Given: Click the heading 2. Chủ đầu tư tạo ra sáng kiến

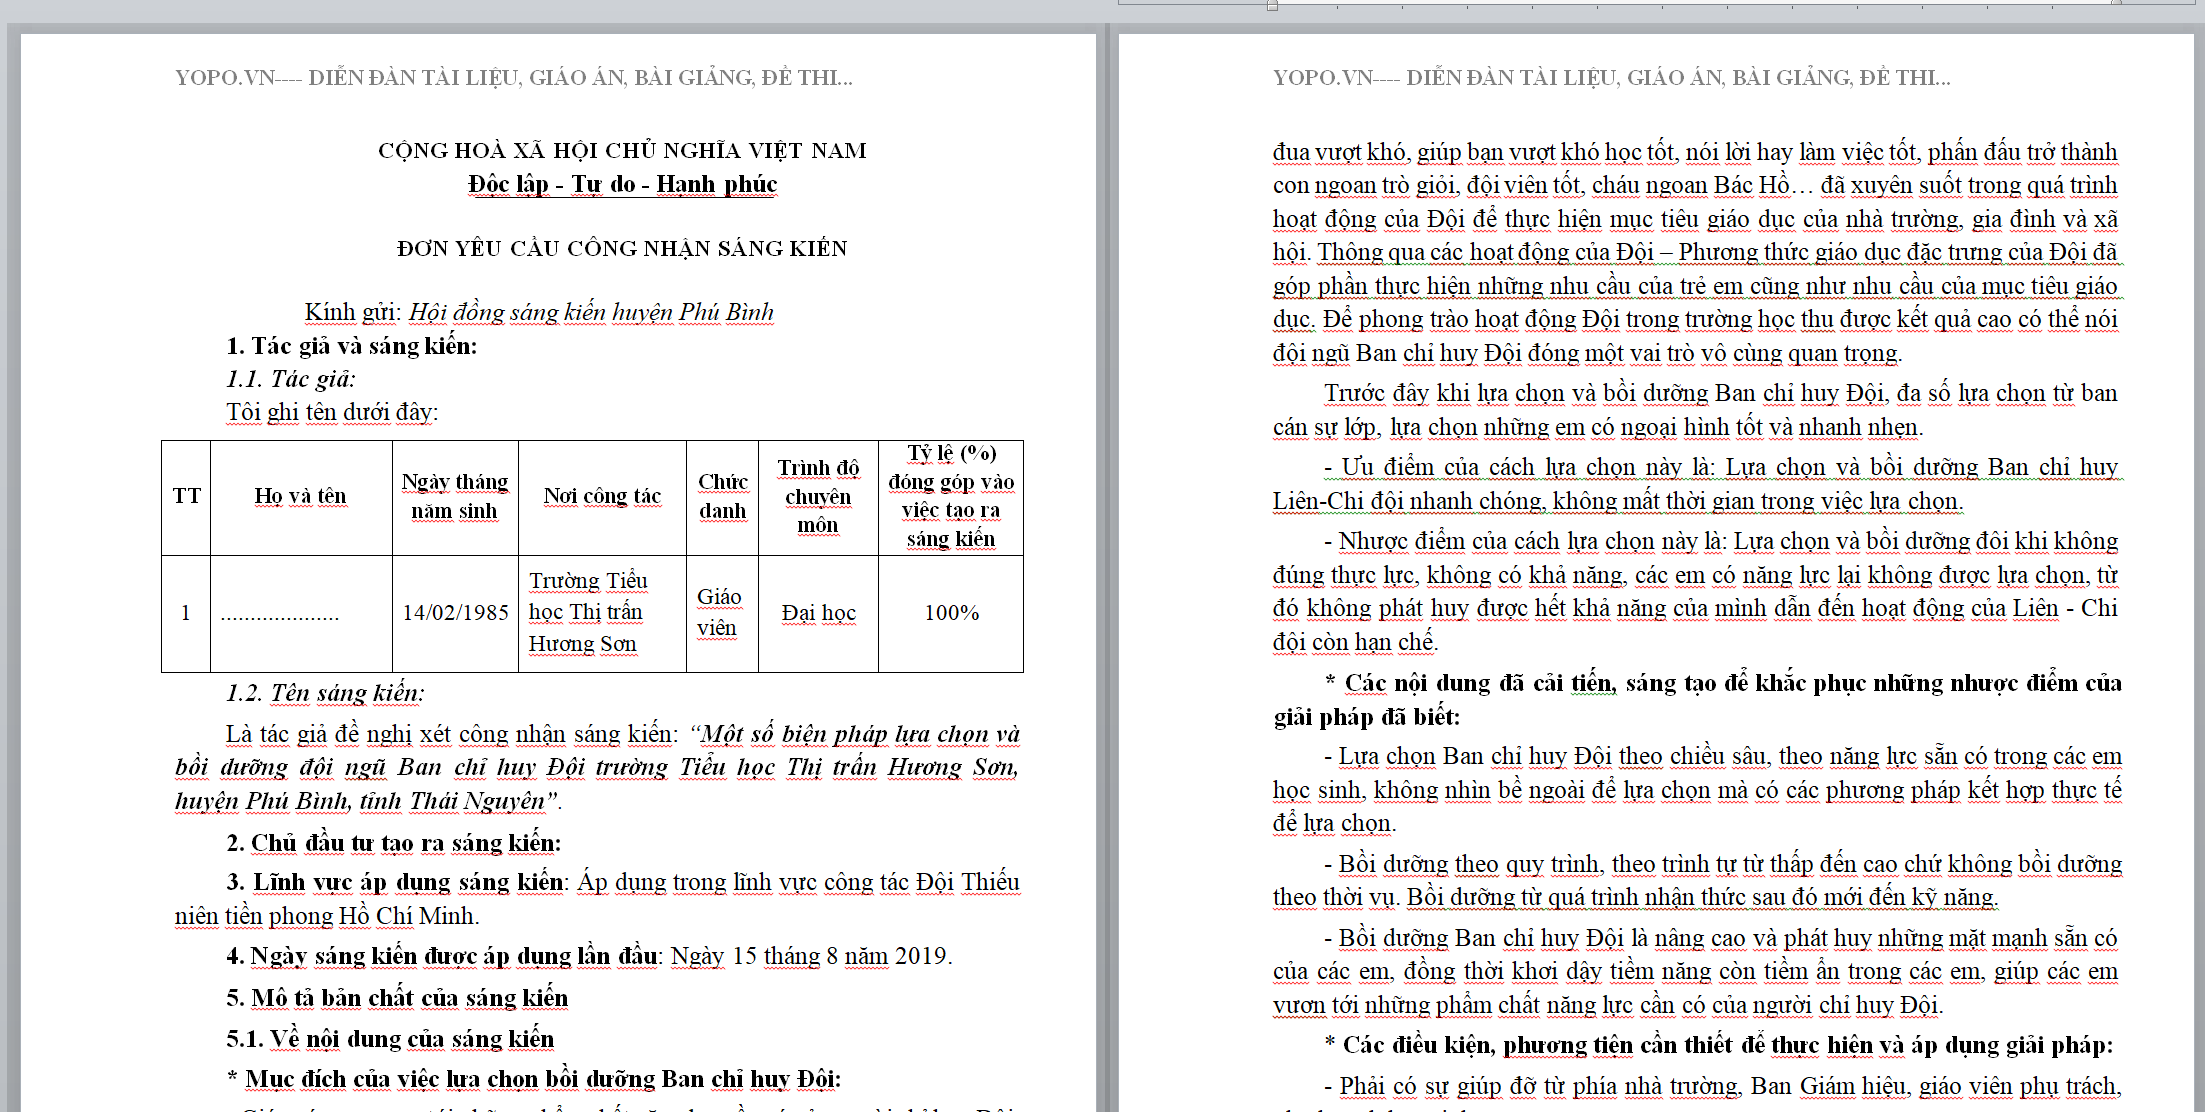Looking at the screenshot, I should [393, 843].
